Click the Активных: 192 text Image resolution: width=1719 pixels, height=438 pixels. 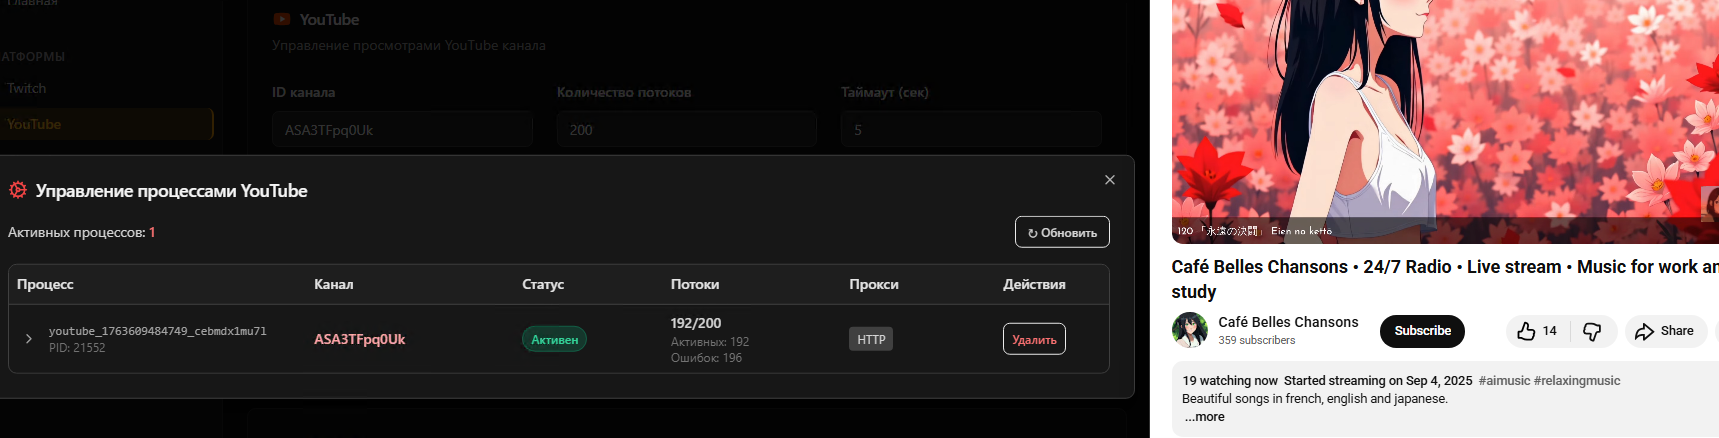click(x=710, y=342)
